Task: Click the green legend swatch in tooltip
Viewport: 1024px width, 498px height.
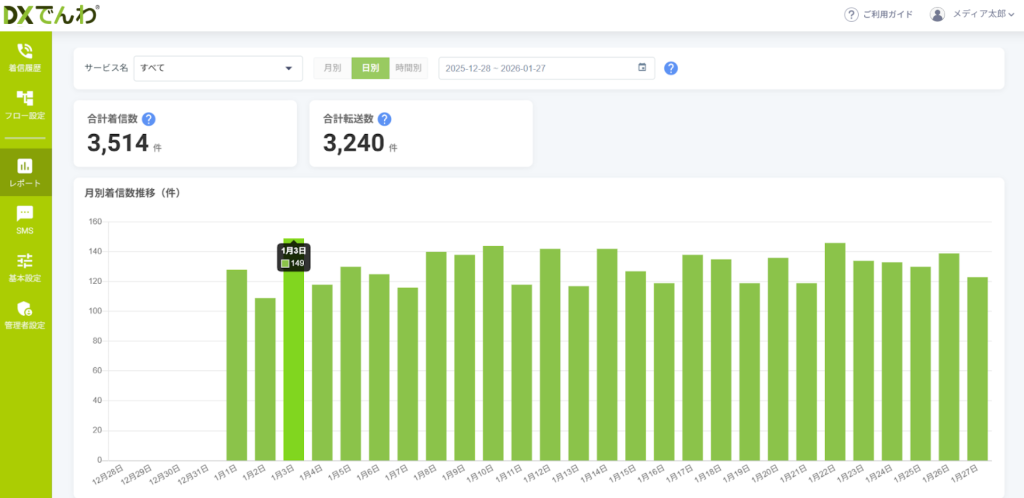Action: pos(285,263)
